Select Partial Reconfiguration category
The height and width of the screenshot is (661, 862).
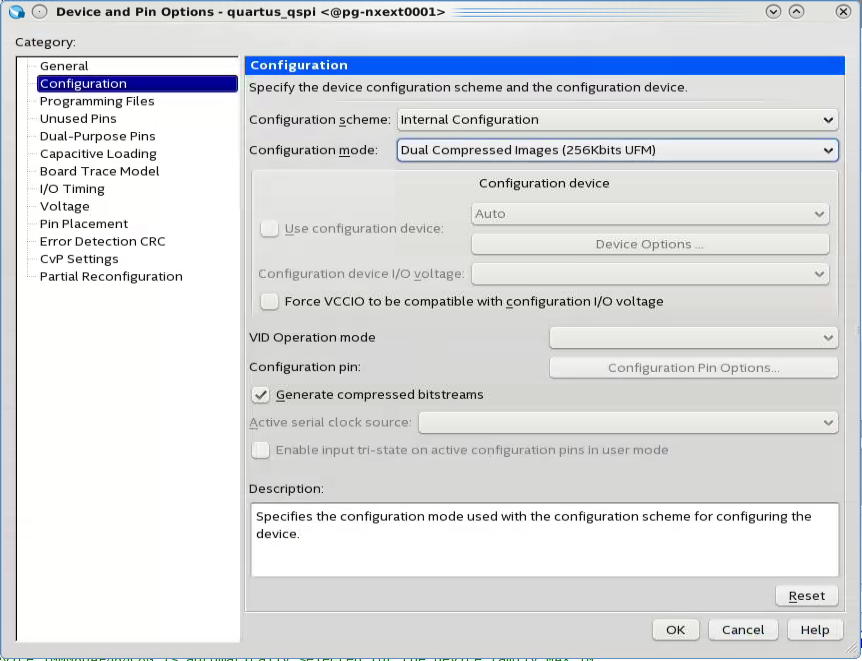click(111, 276)
